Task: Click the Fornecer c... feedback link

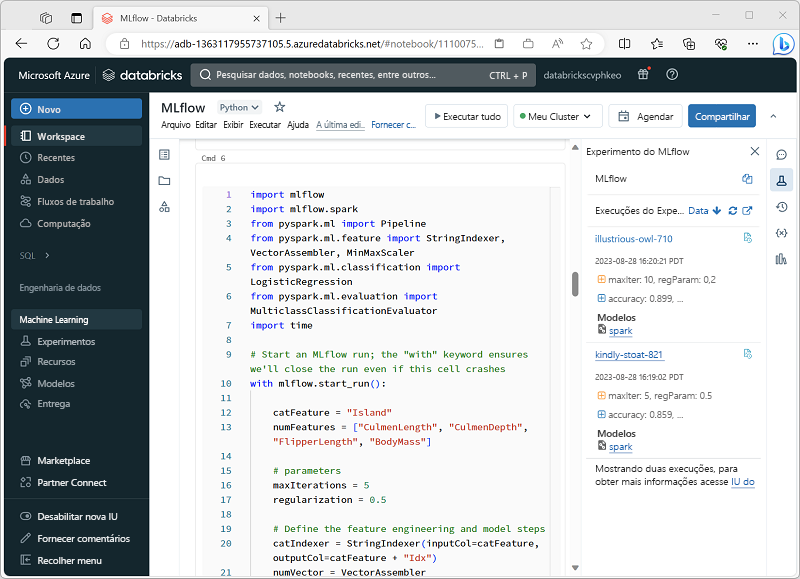Action: [x=393, y=124]
